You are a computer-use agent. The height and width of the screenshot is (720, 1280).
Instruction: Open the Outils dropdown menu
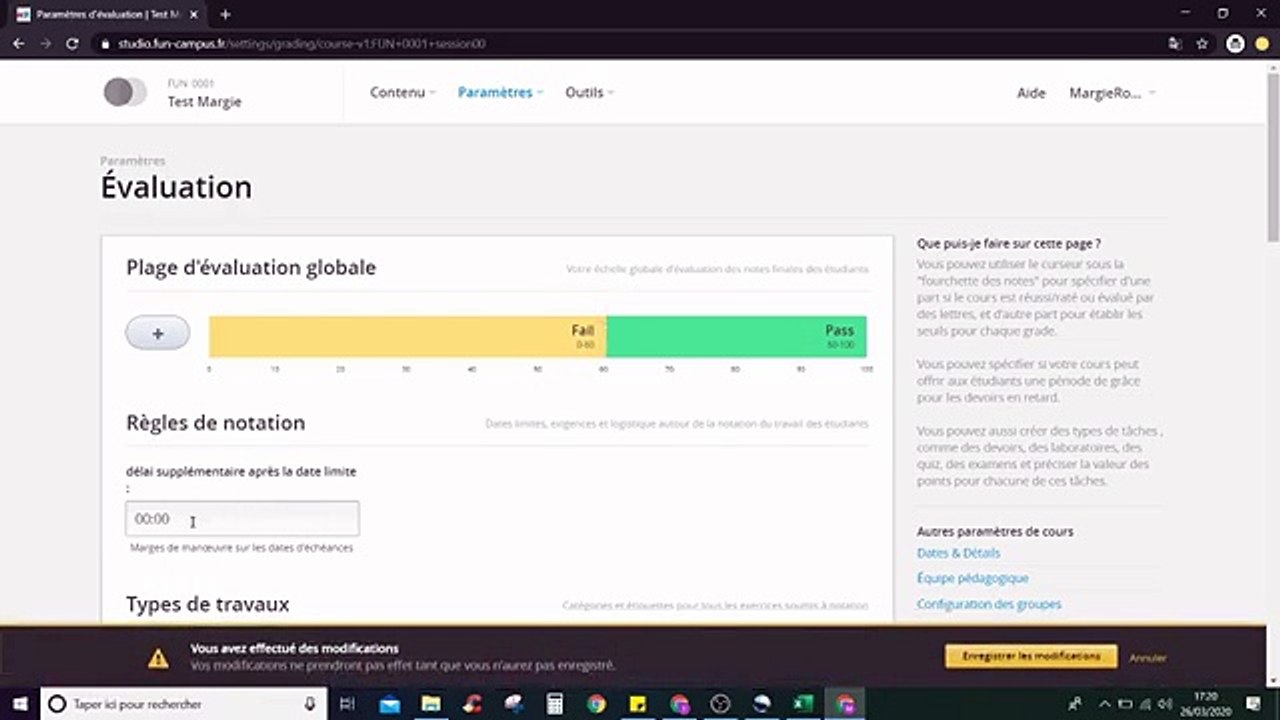coord(589,92)
